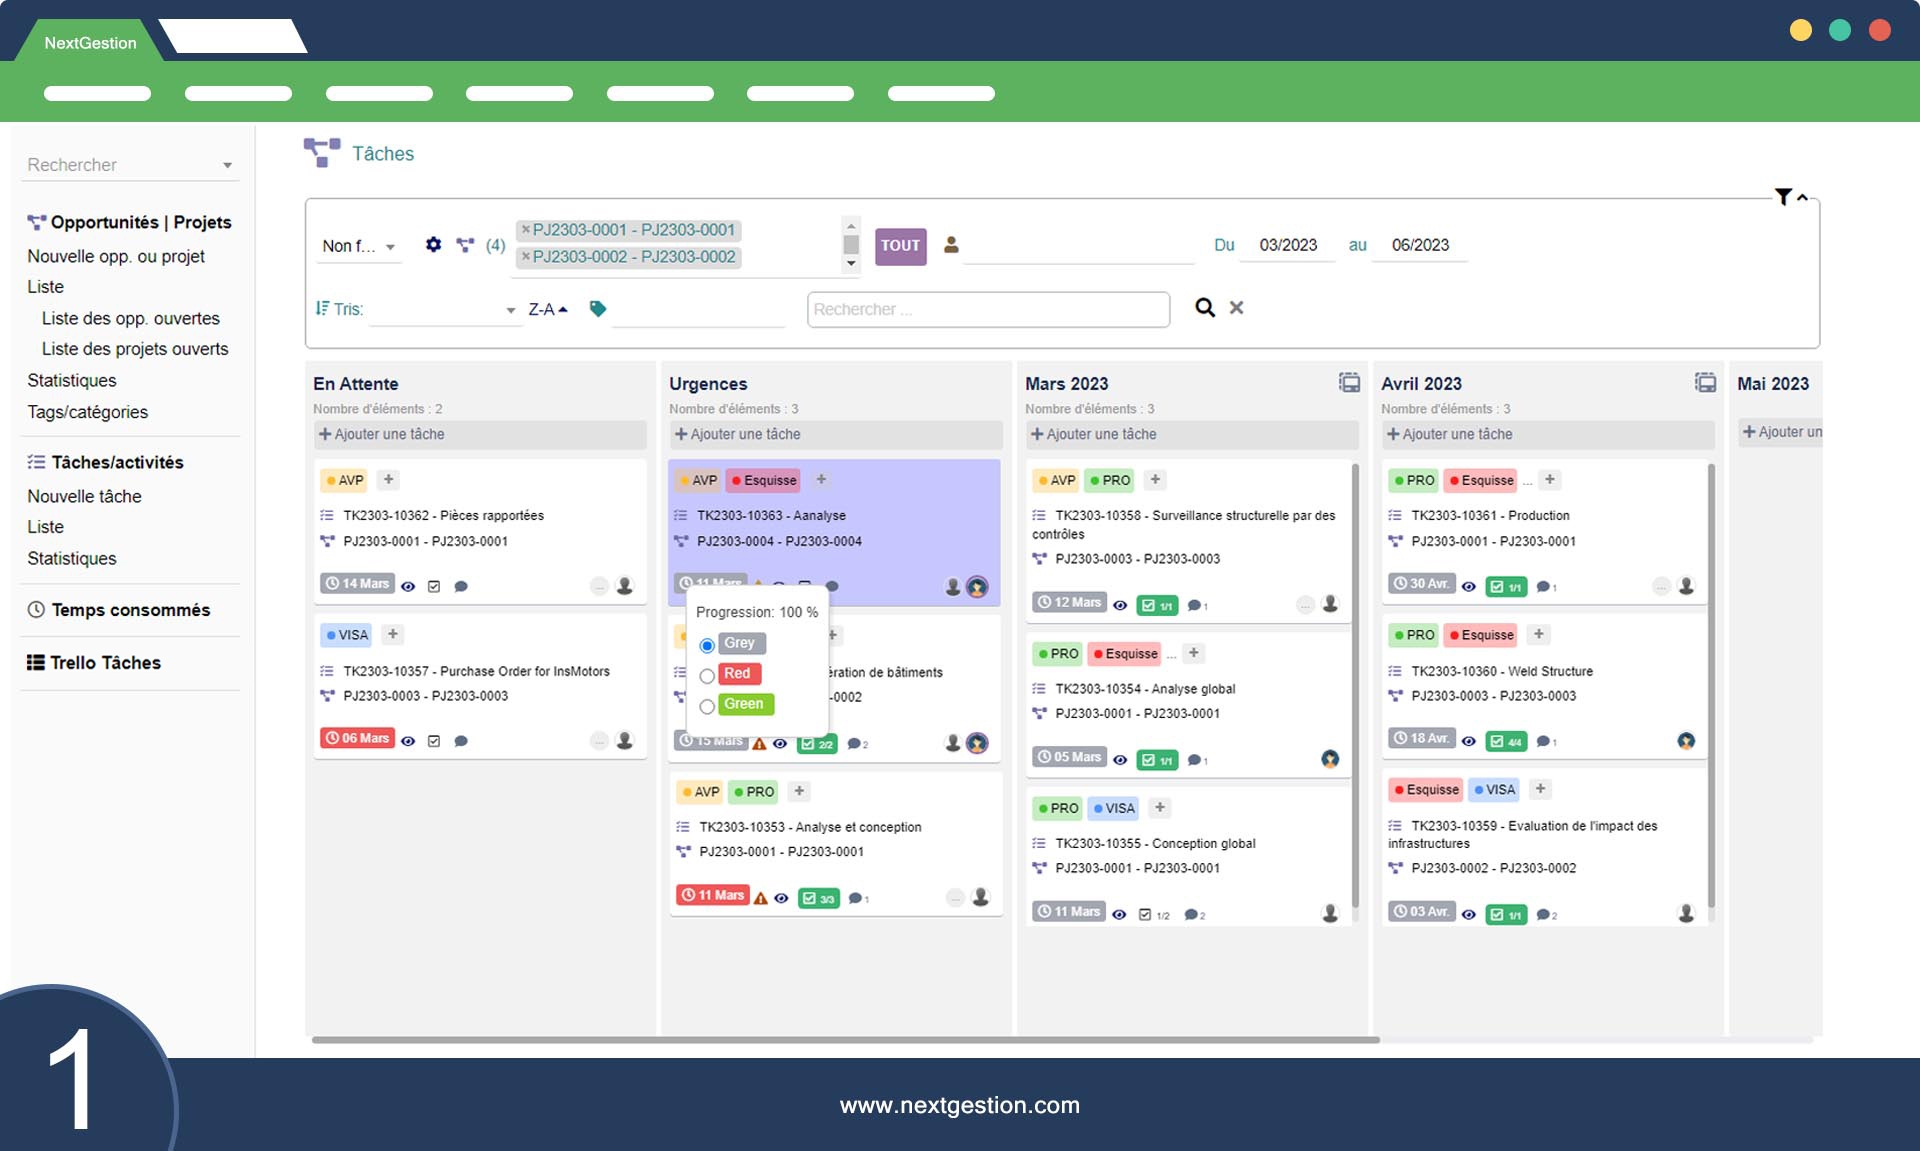Click the Mars 2023 column view icon
This screenshot has width=1920, height=1151.
click(1349, 383)
